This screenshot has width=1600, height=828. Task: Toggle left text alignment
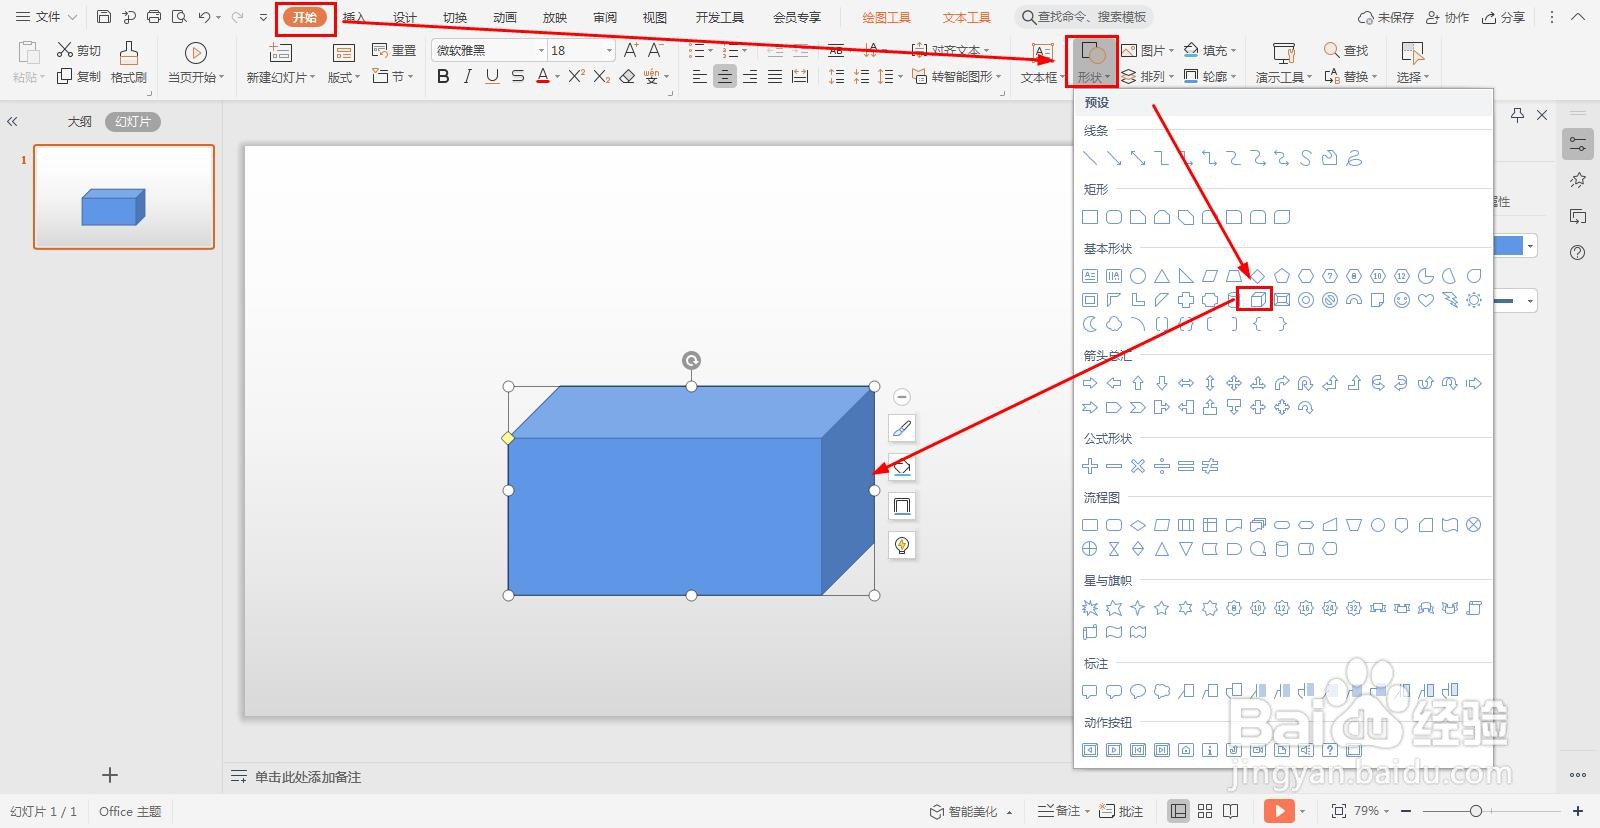pyautogui.click(x=700, y=77)
